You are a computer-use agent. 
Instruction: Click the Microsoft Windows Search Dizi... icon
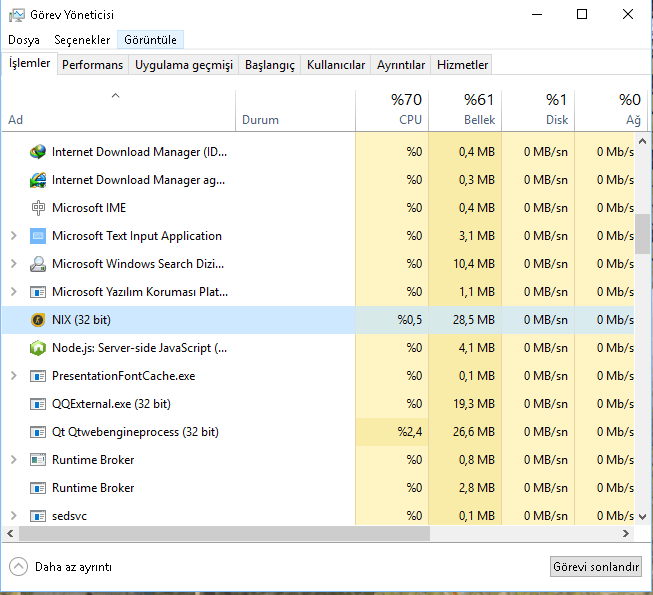[38, 264]
